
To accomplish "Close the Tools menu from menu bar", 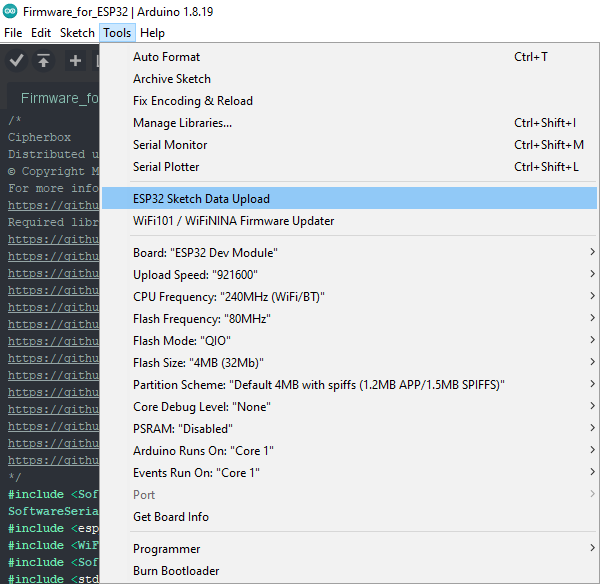I will click(117, 33).
